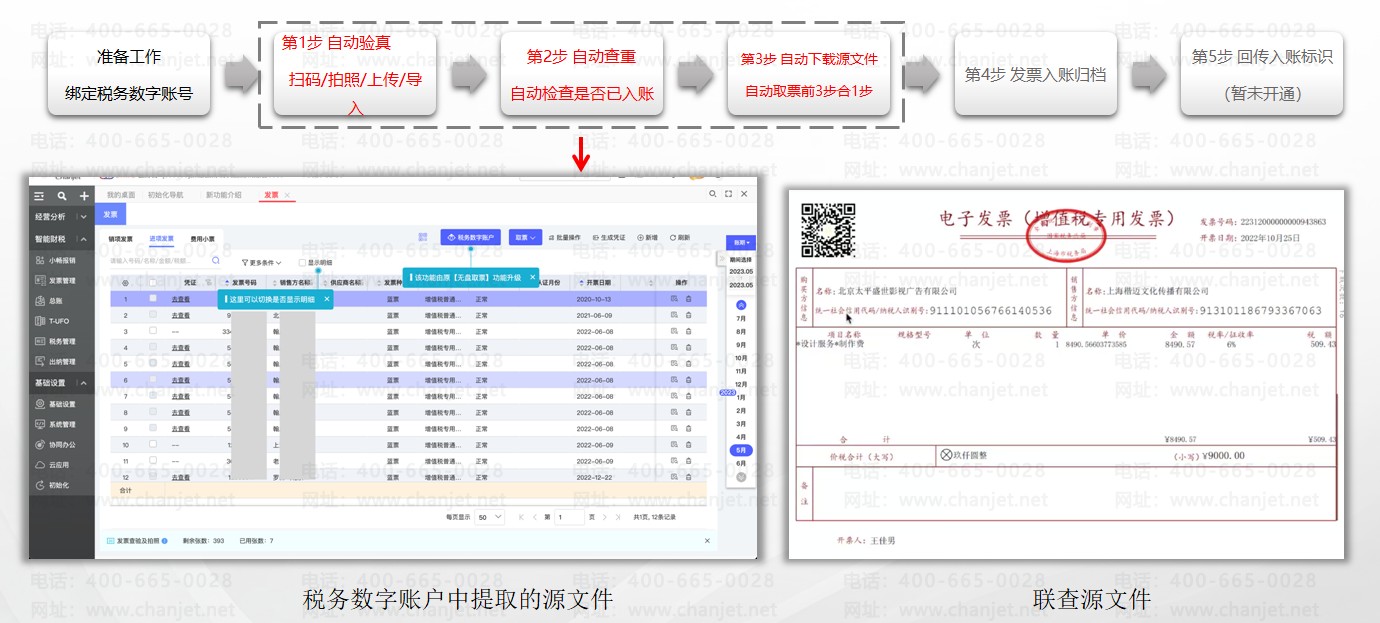Image resolution: width=1380 pixels, height=623 pixels.
Task: Delete the 2020-10-13 invoice row
Action: 688,299
